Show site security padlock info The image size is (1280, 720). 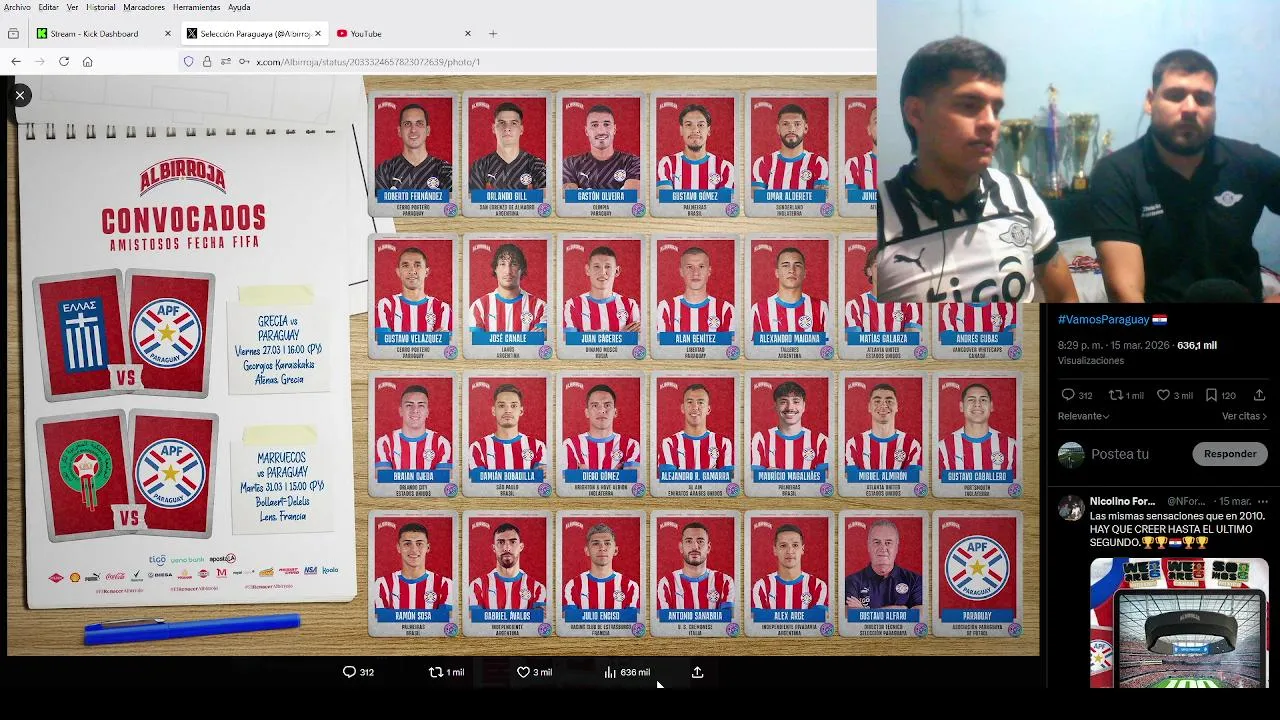click(x=207, y=61)
